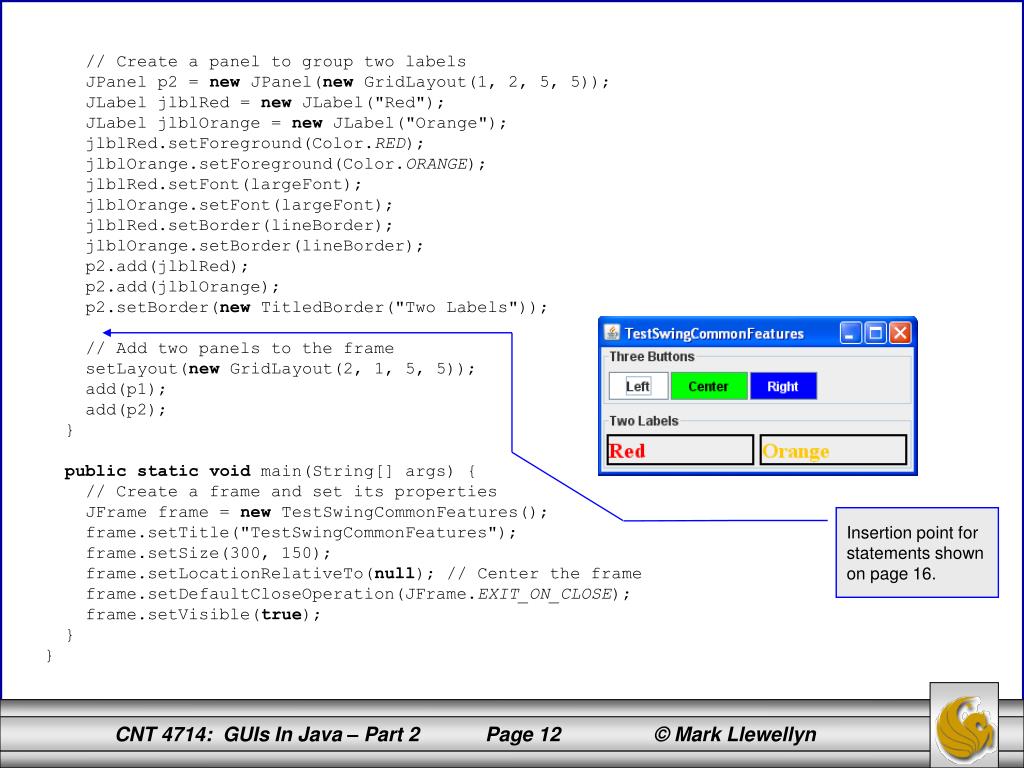Click the Orange label in Two Labels panel
The width and height of the screenshot is (1024, 768).
point(833,450)
